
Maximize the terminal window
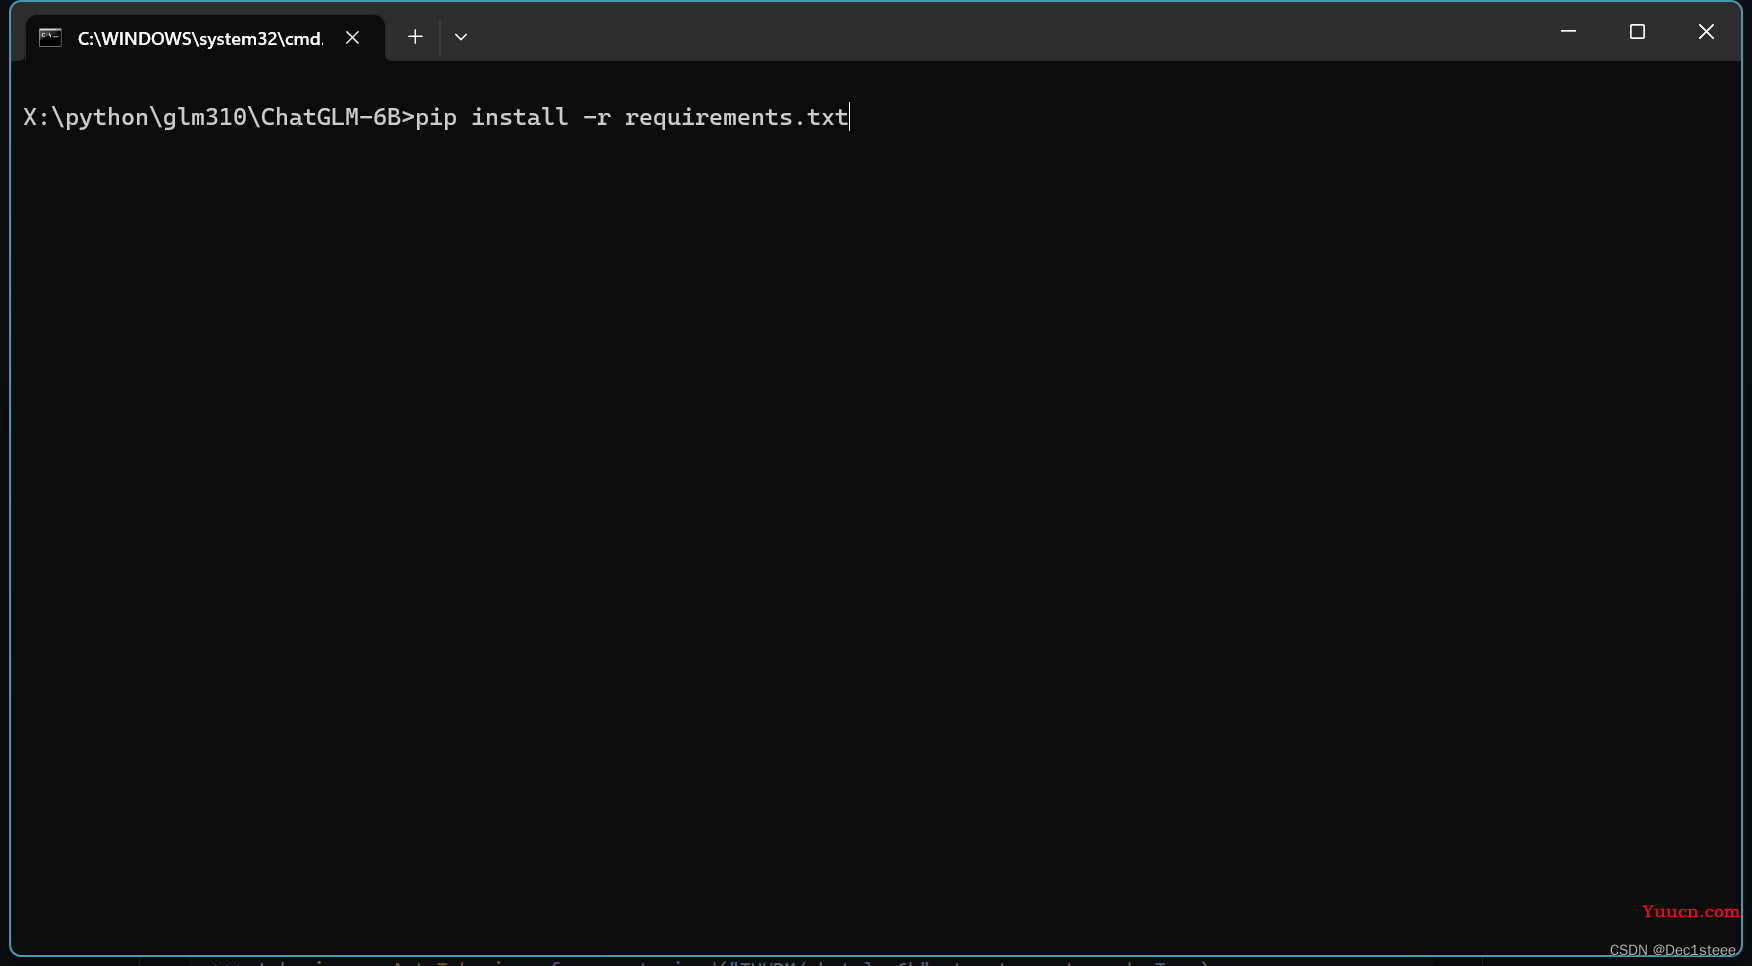[1637, 32]
